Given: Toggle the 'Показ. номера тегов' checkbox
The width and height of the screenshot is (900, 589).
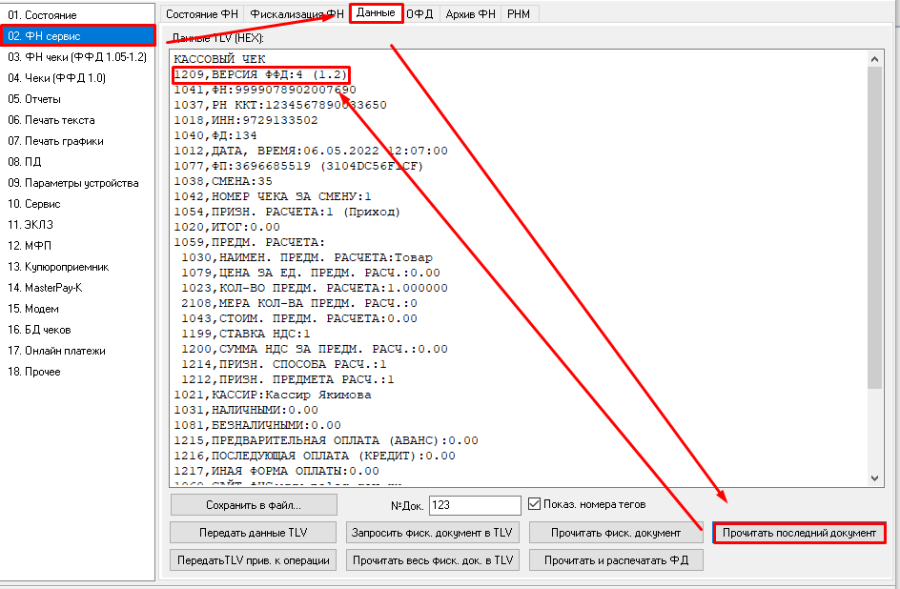Looking at the screenshot, I should point(534,504).
